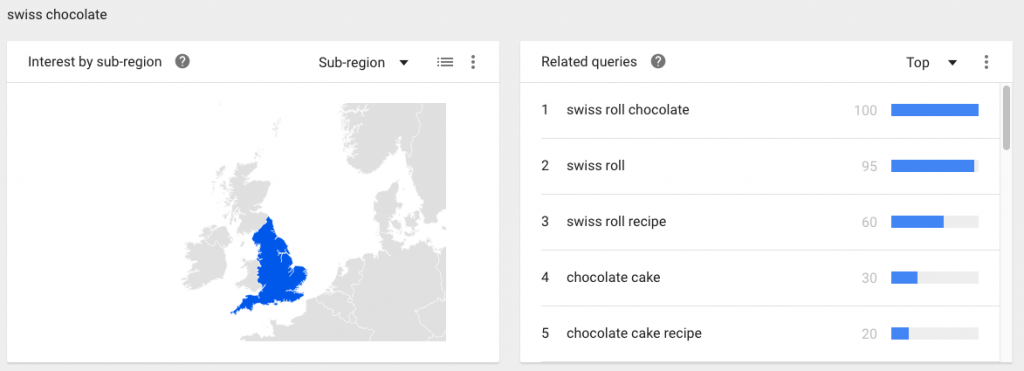1024x371 pixels.
Task: Switch sub-region map to list view
Action: (x=445, y=62)
